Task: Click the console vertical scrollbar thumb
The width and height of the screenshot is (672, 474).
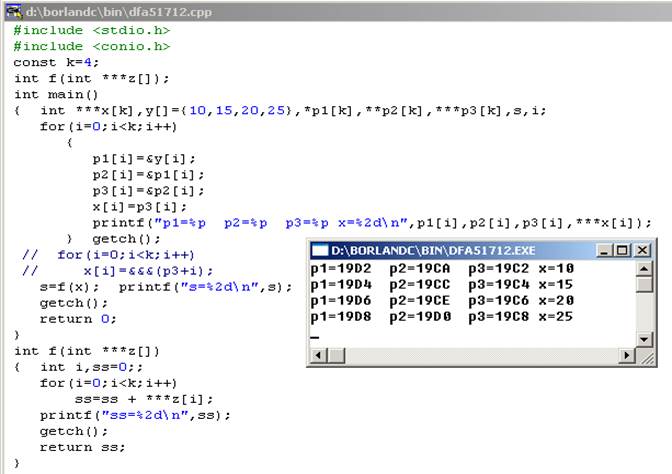Action: (x=644, y=285)
